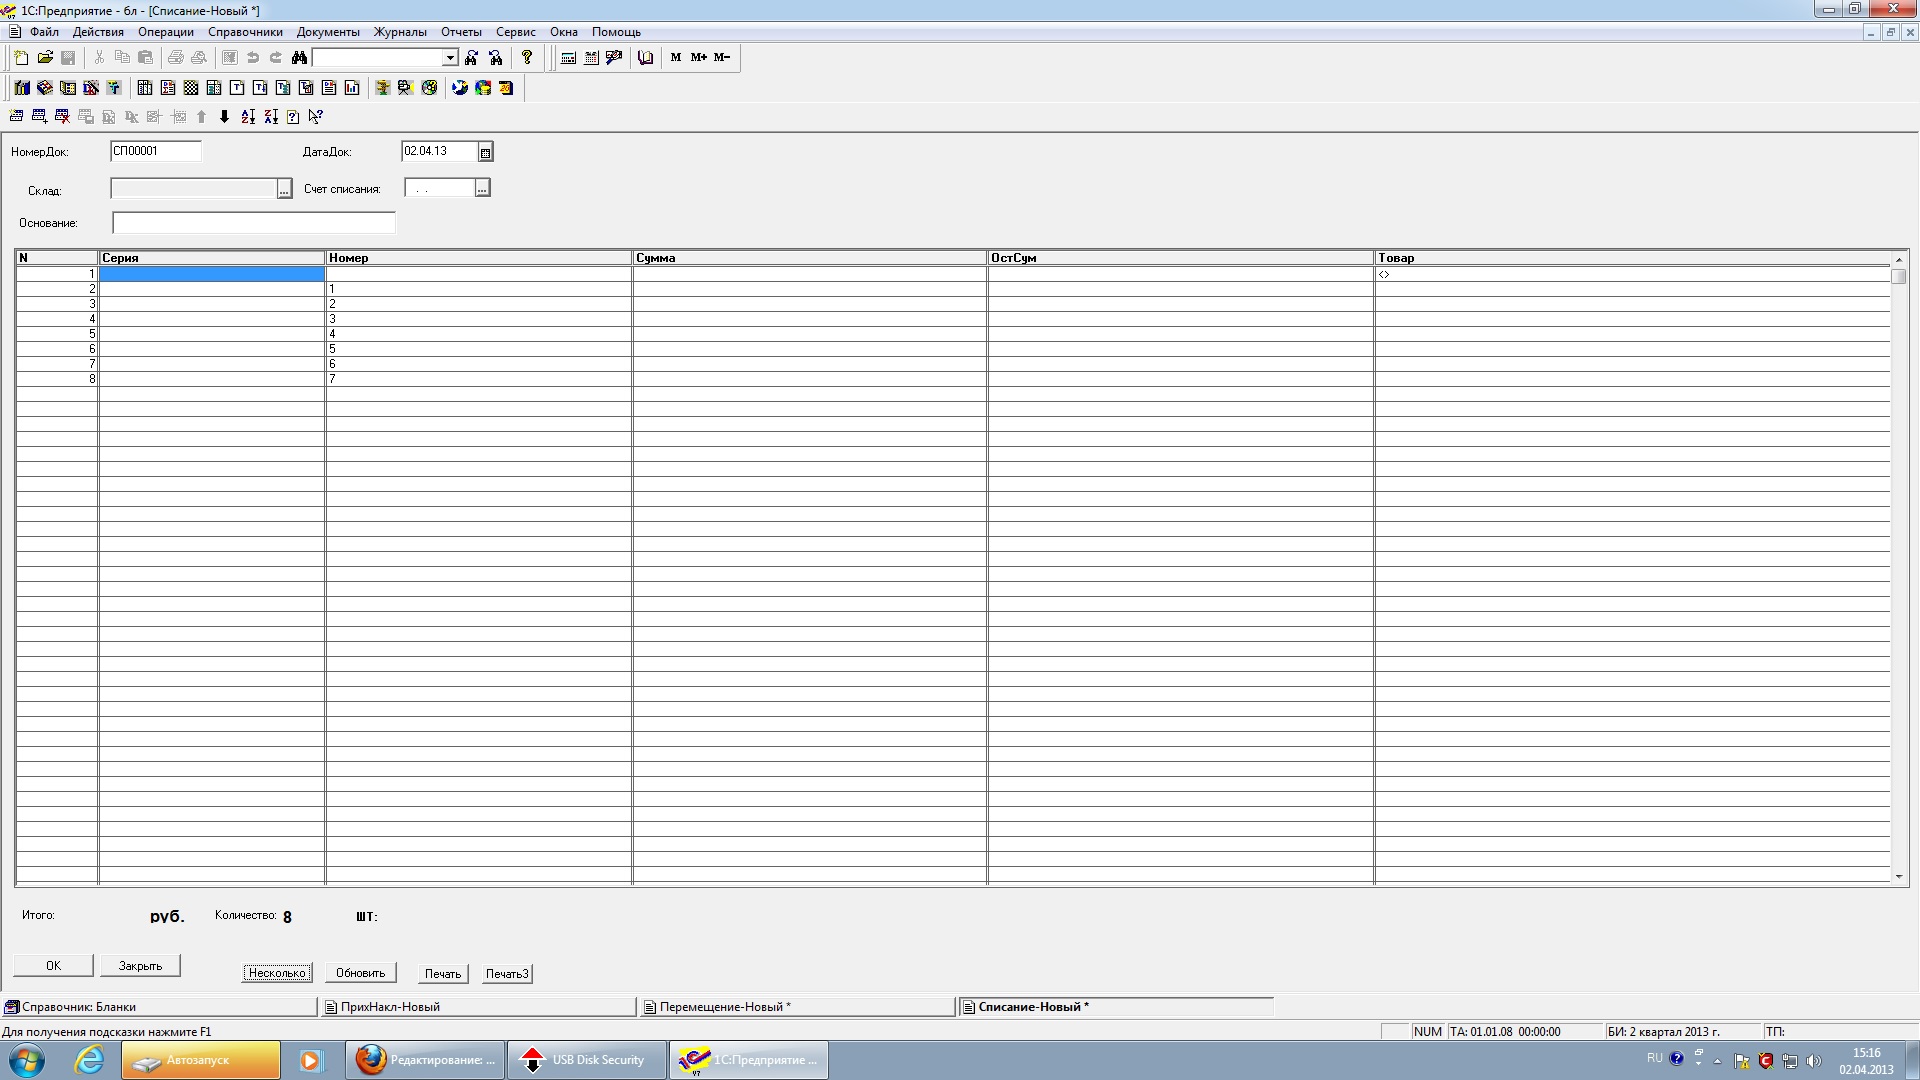Click the CD disc icon
Screen dimensions: 1920x1080
tap(429, 88)
